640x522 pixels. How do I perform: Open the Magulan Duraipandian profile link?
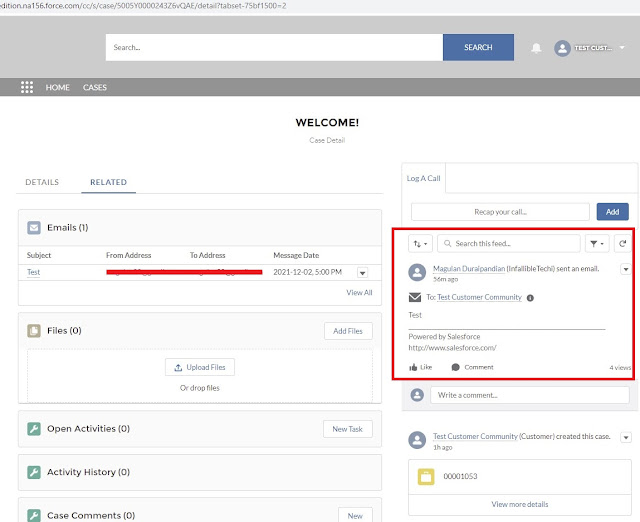[x=469, y=269]
